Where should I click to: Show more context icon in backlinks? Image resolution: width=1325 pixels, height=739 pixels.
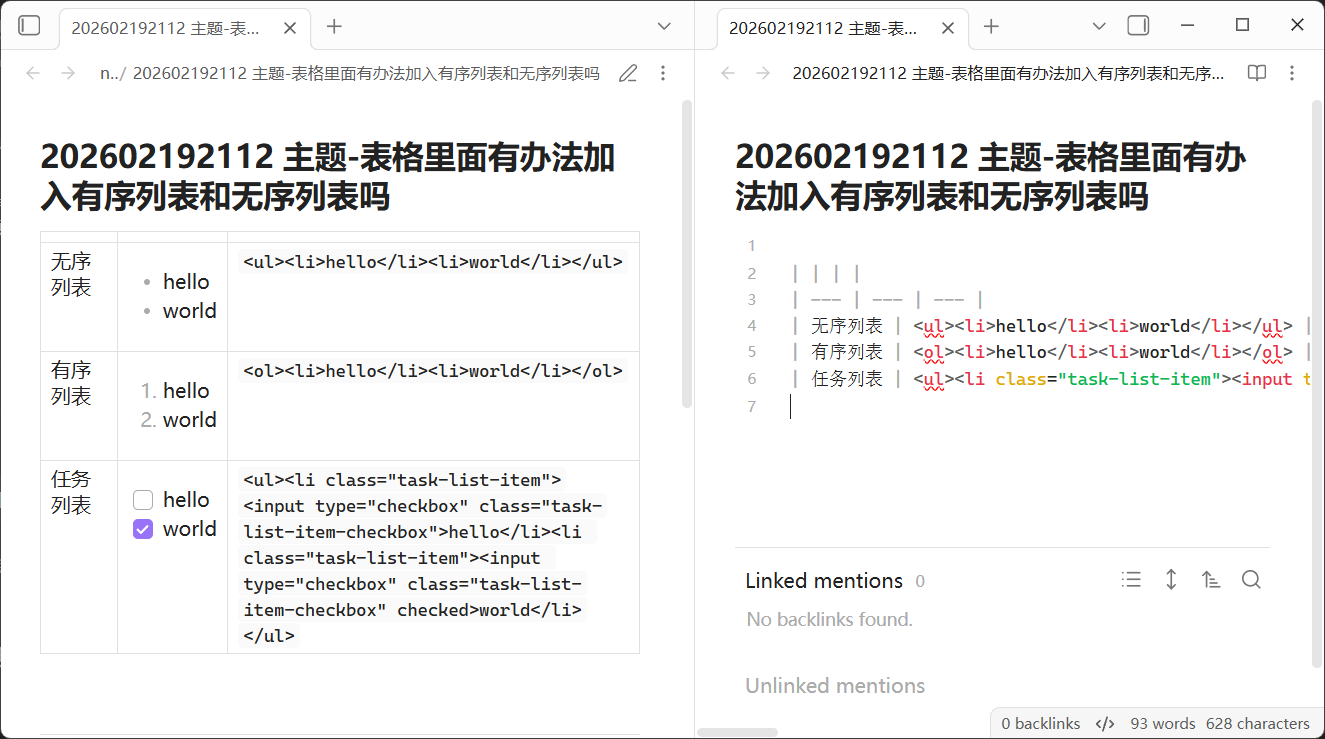click(x=1171, y=580)
